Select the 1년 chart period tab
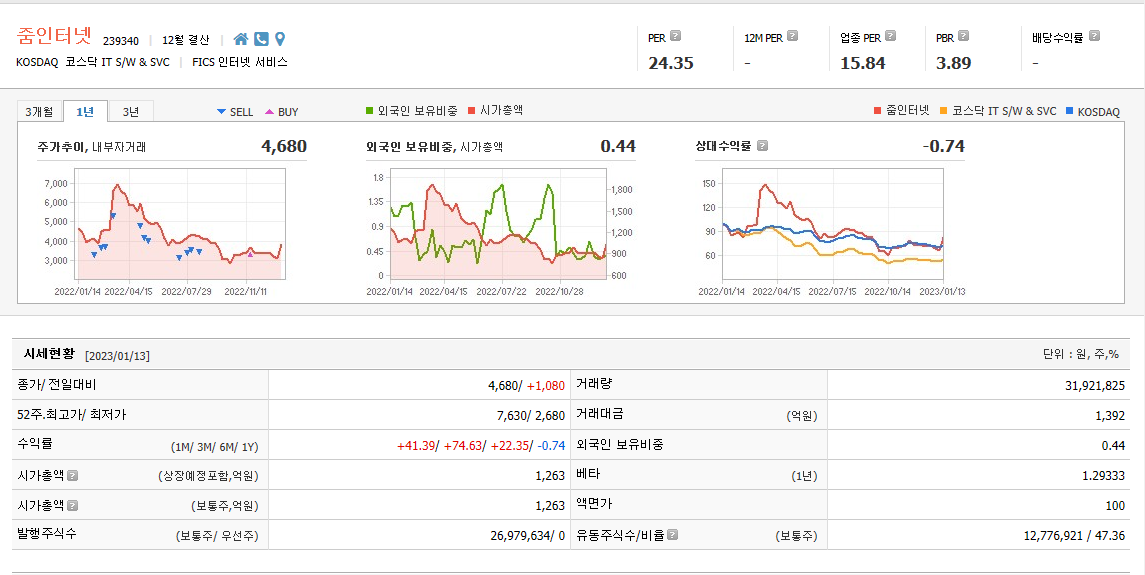Viewport: 1145px width, 575px height. 85,112
